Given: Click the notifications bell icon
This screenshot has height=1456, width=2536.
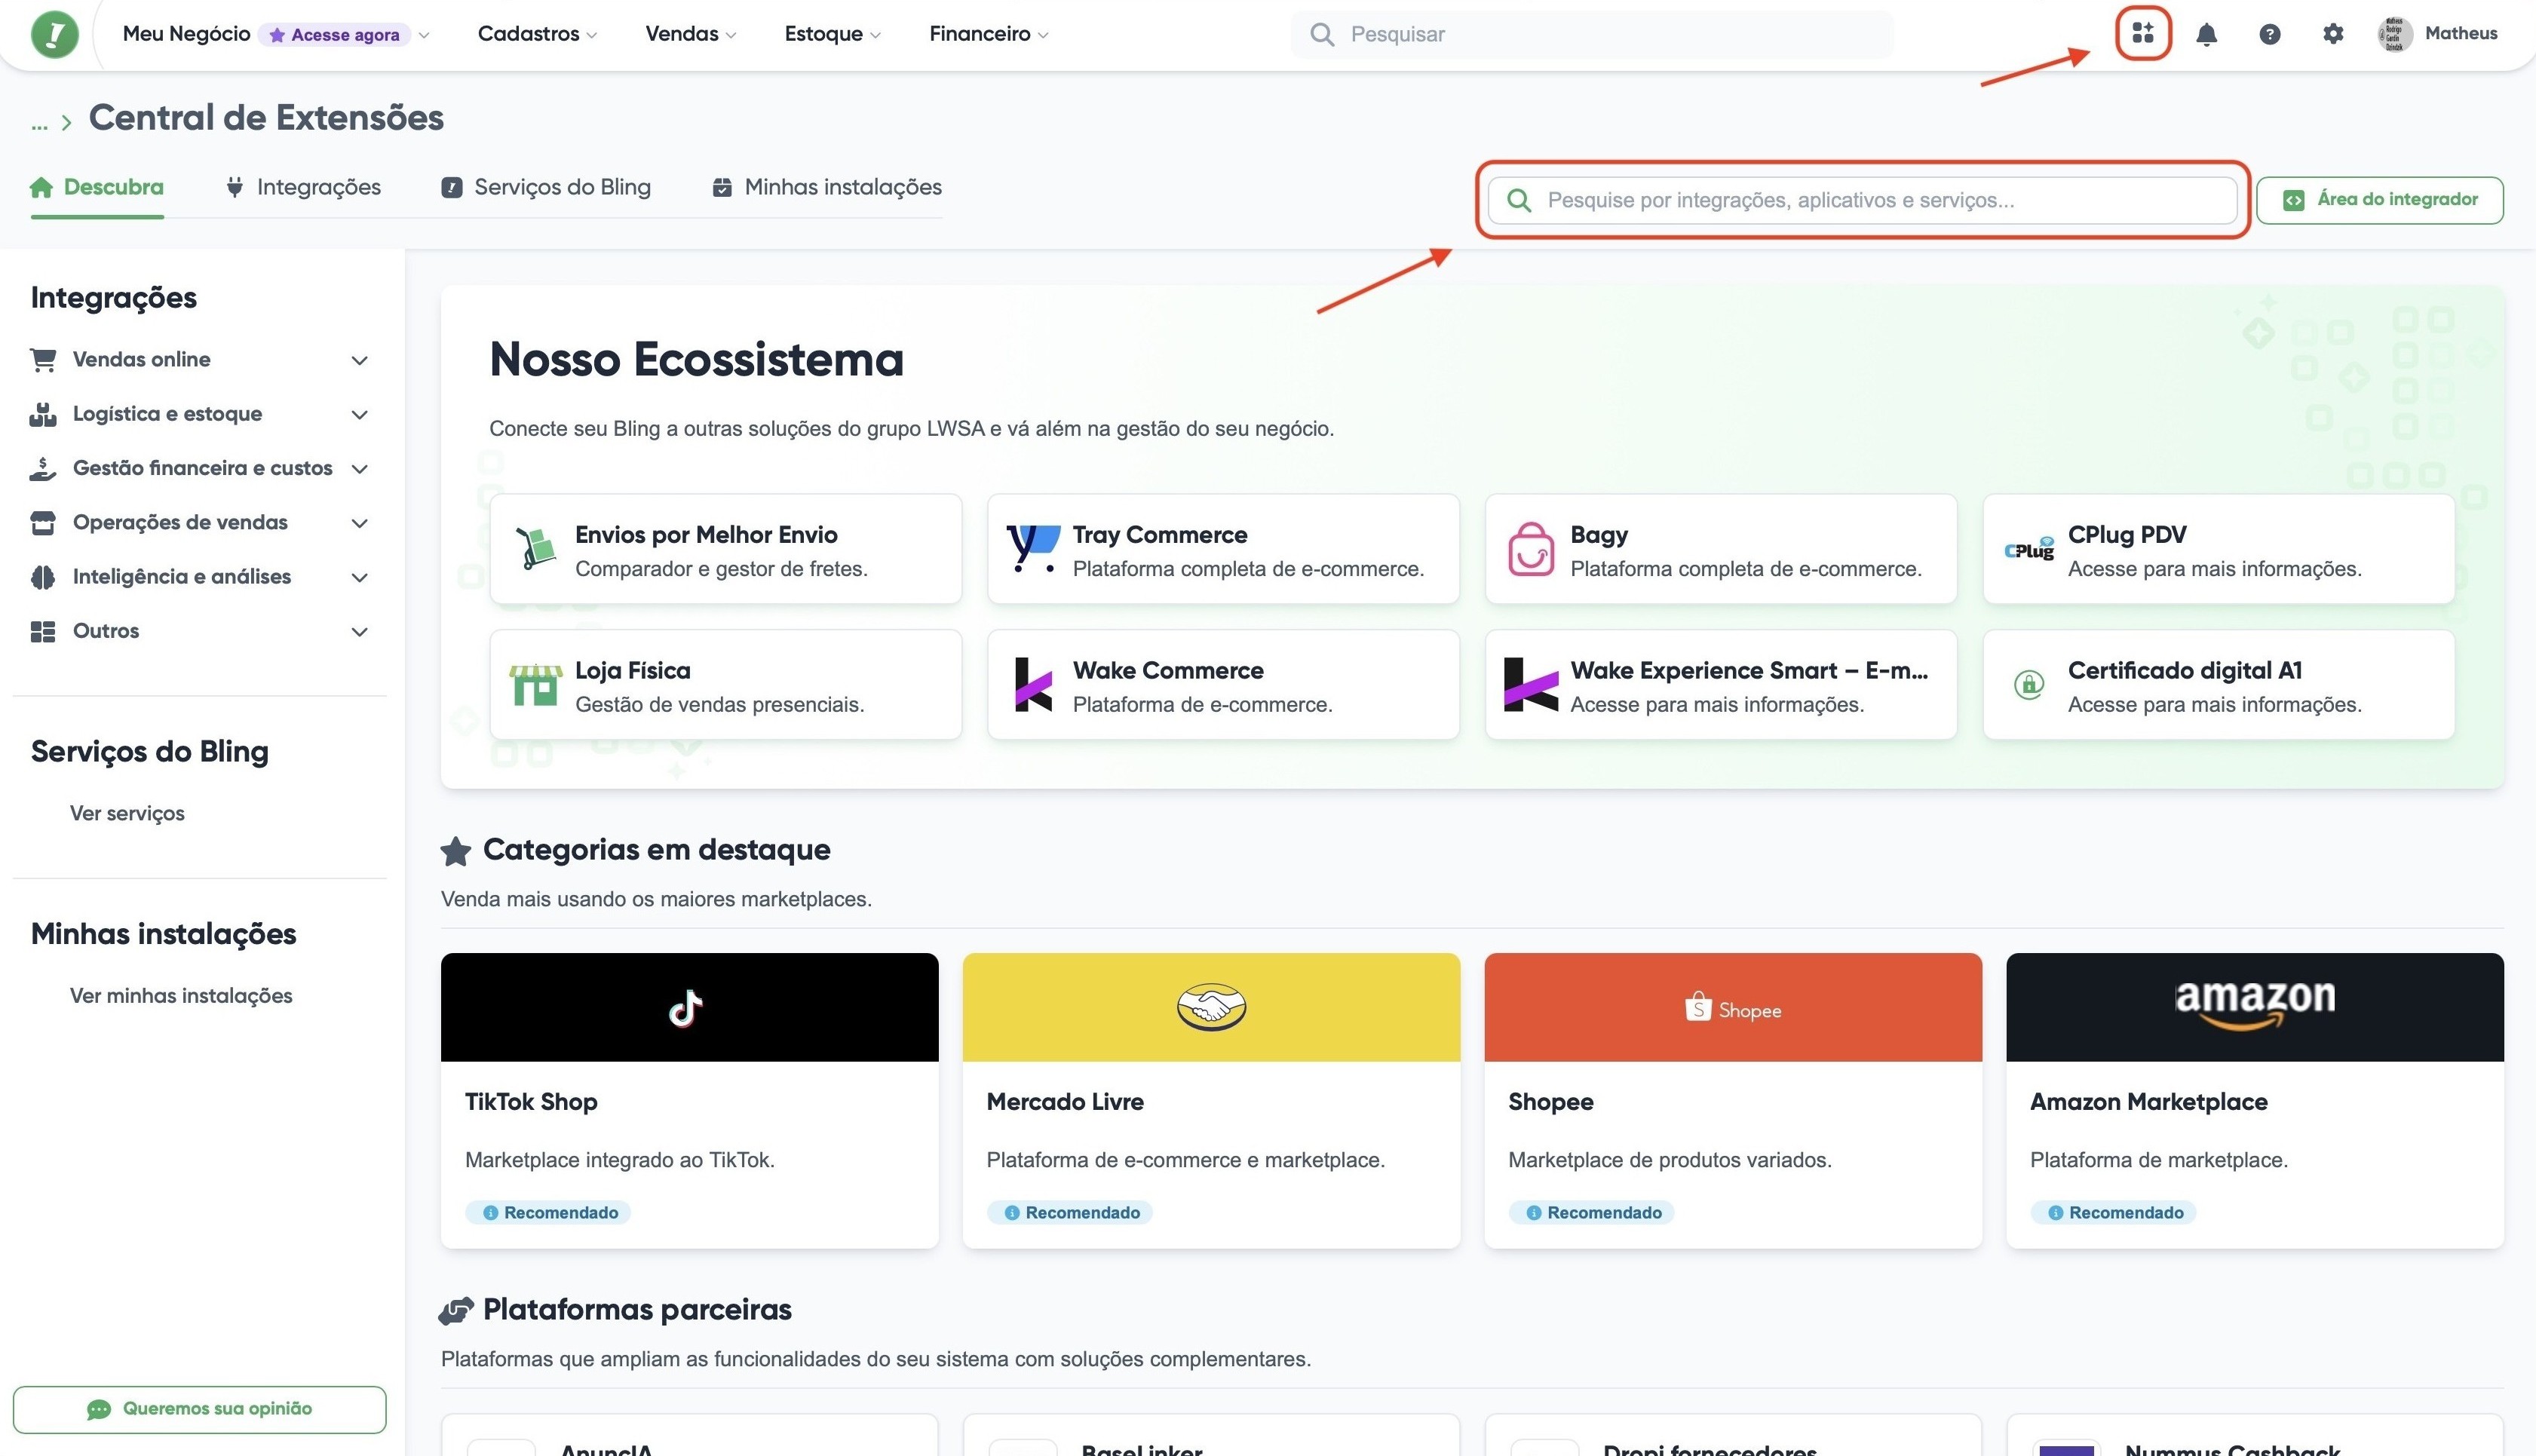Looking at the screenshot, I should coord(2206,35).
